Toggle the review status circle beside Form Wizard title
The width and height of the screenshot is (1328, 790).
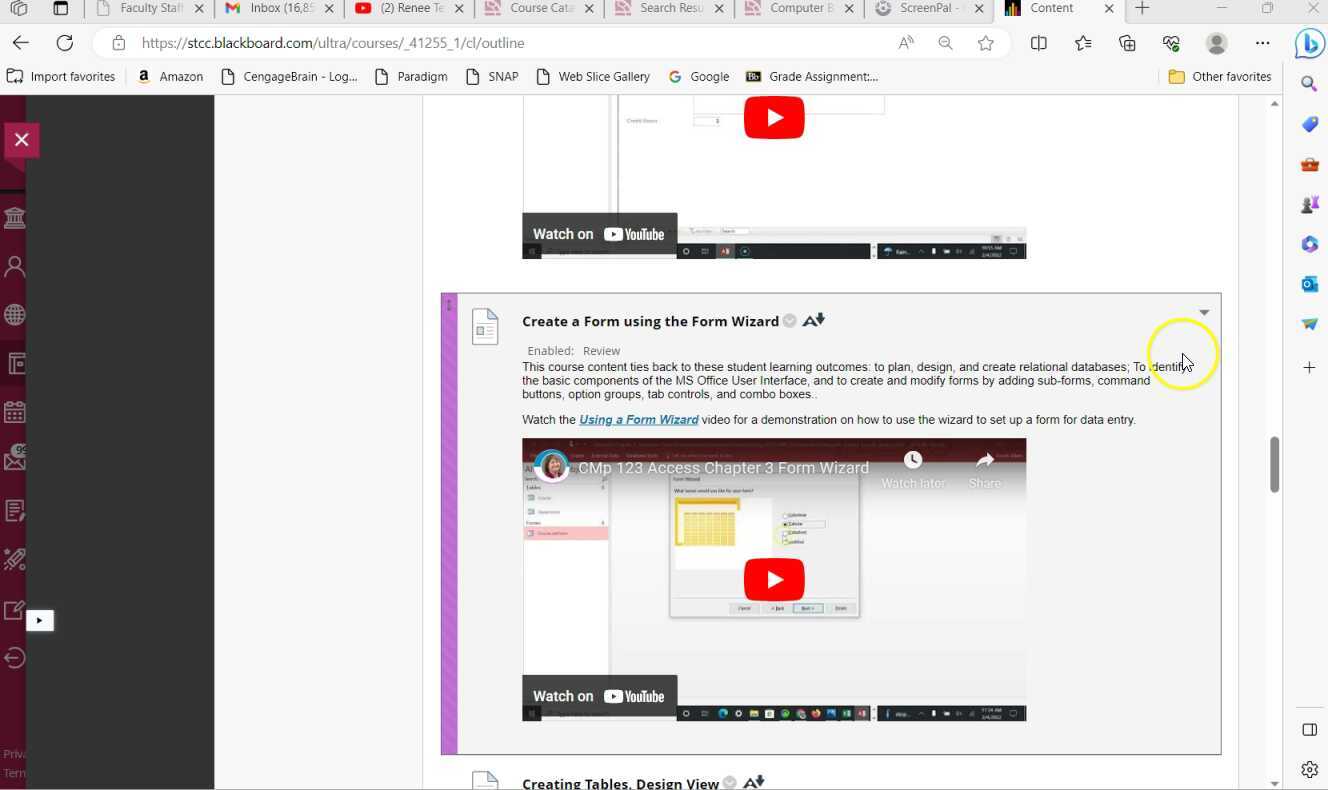click(790, 321)
